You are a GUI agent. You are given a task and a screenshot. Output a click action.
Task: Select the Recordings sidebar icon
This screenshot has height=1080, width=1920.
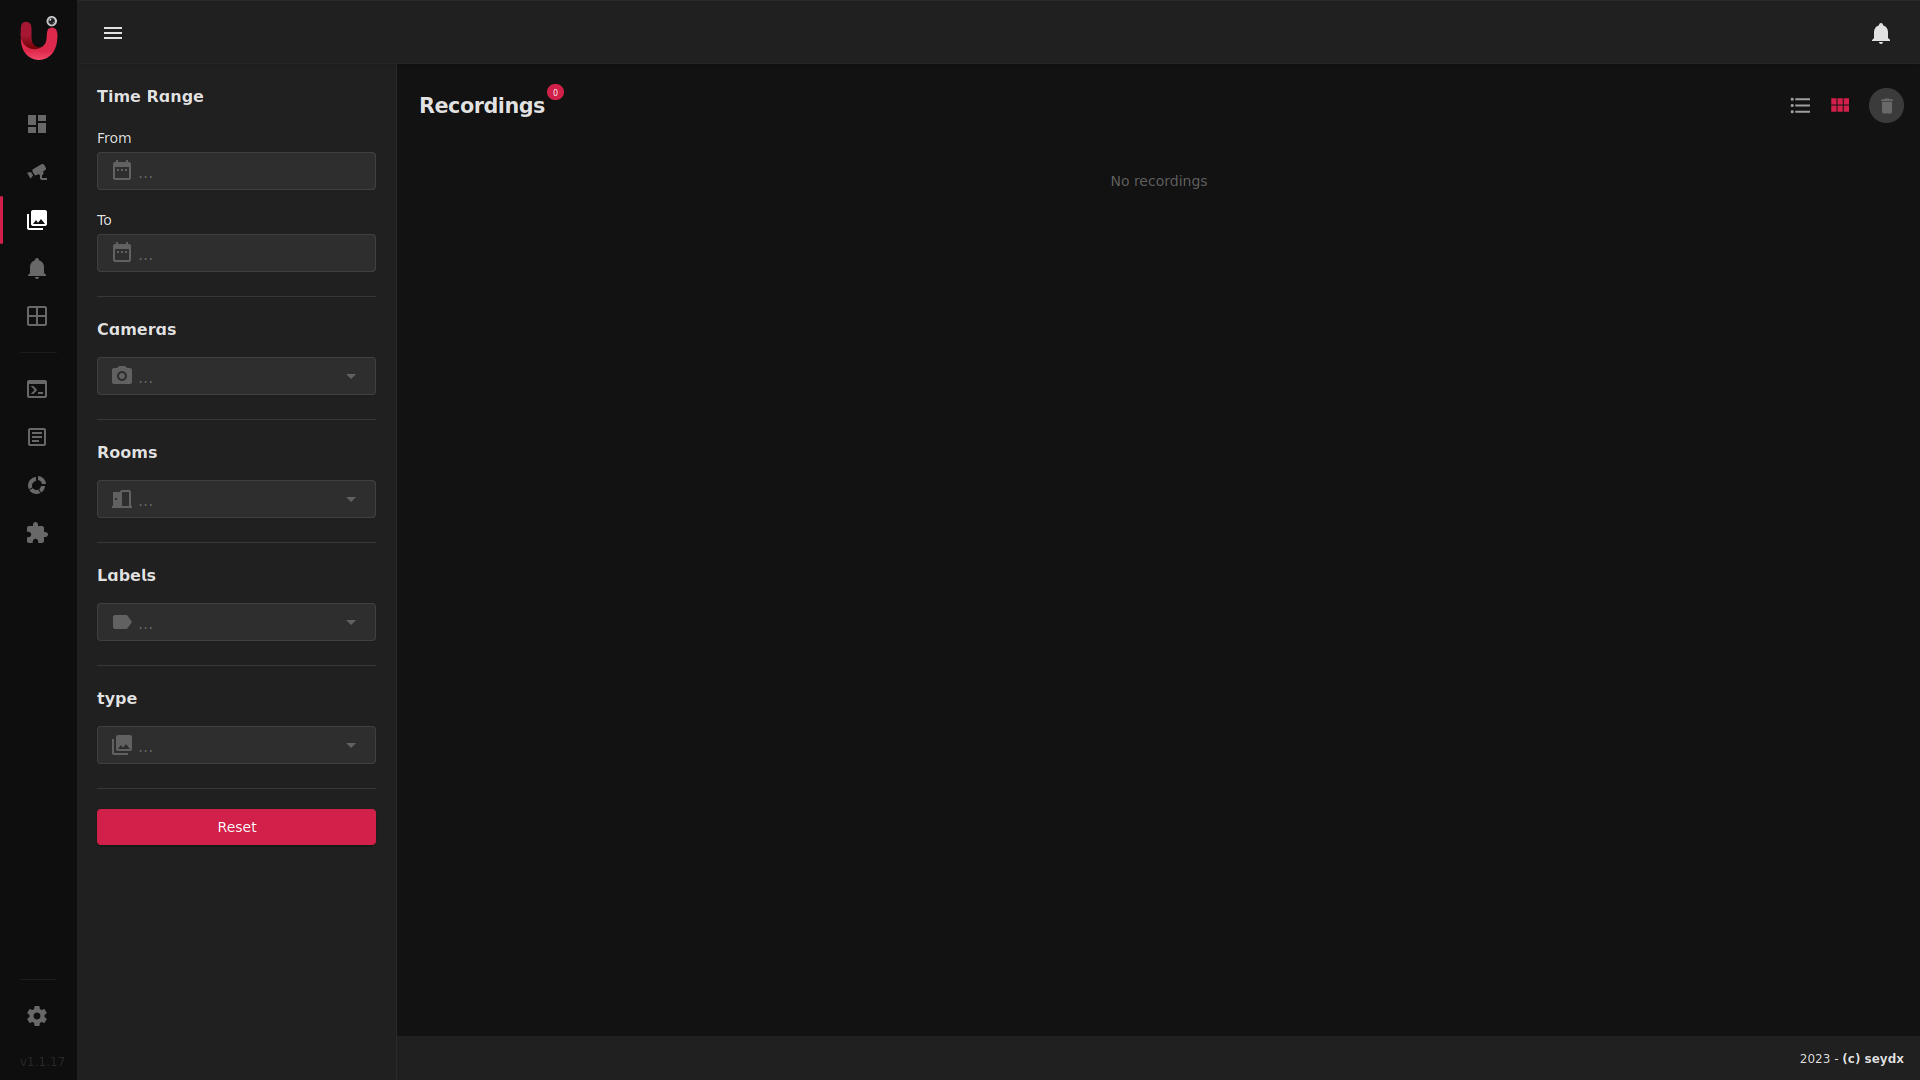click(x=37, y=219)
